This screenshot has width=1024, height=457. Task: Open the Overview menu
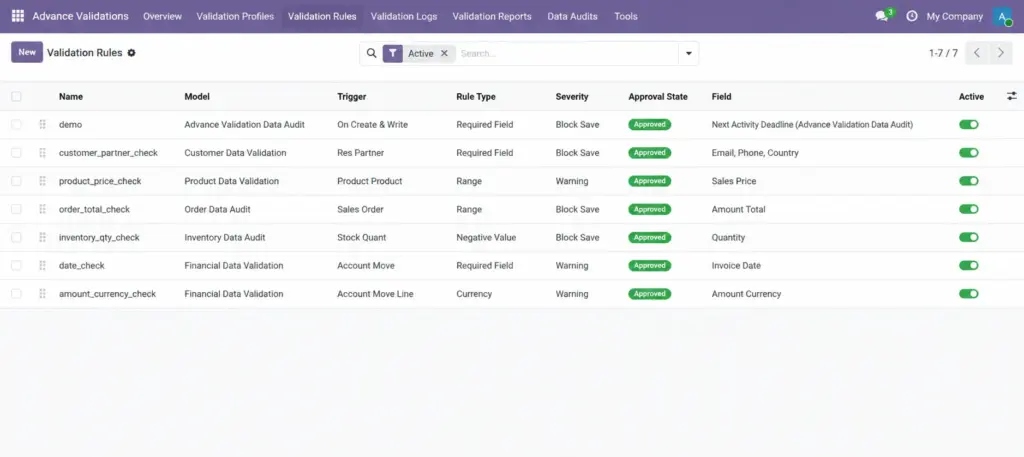click(163, 16)
